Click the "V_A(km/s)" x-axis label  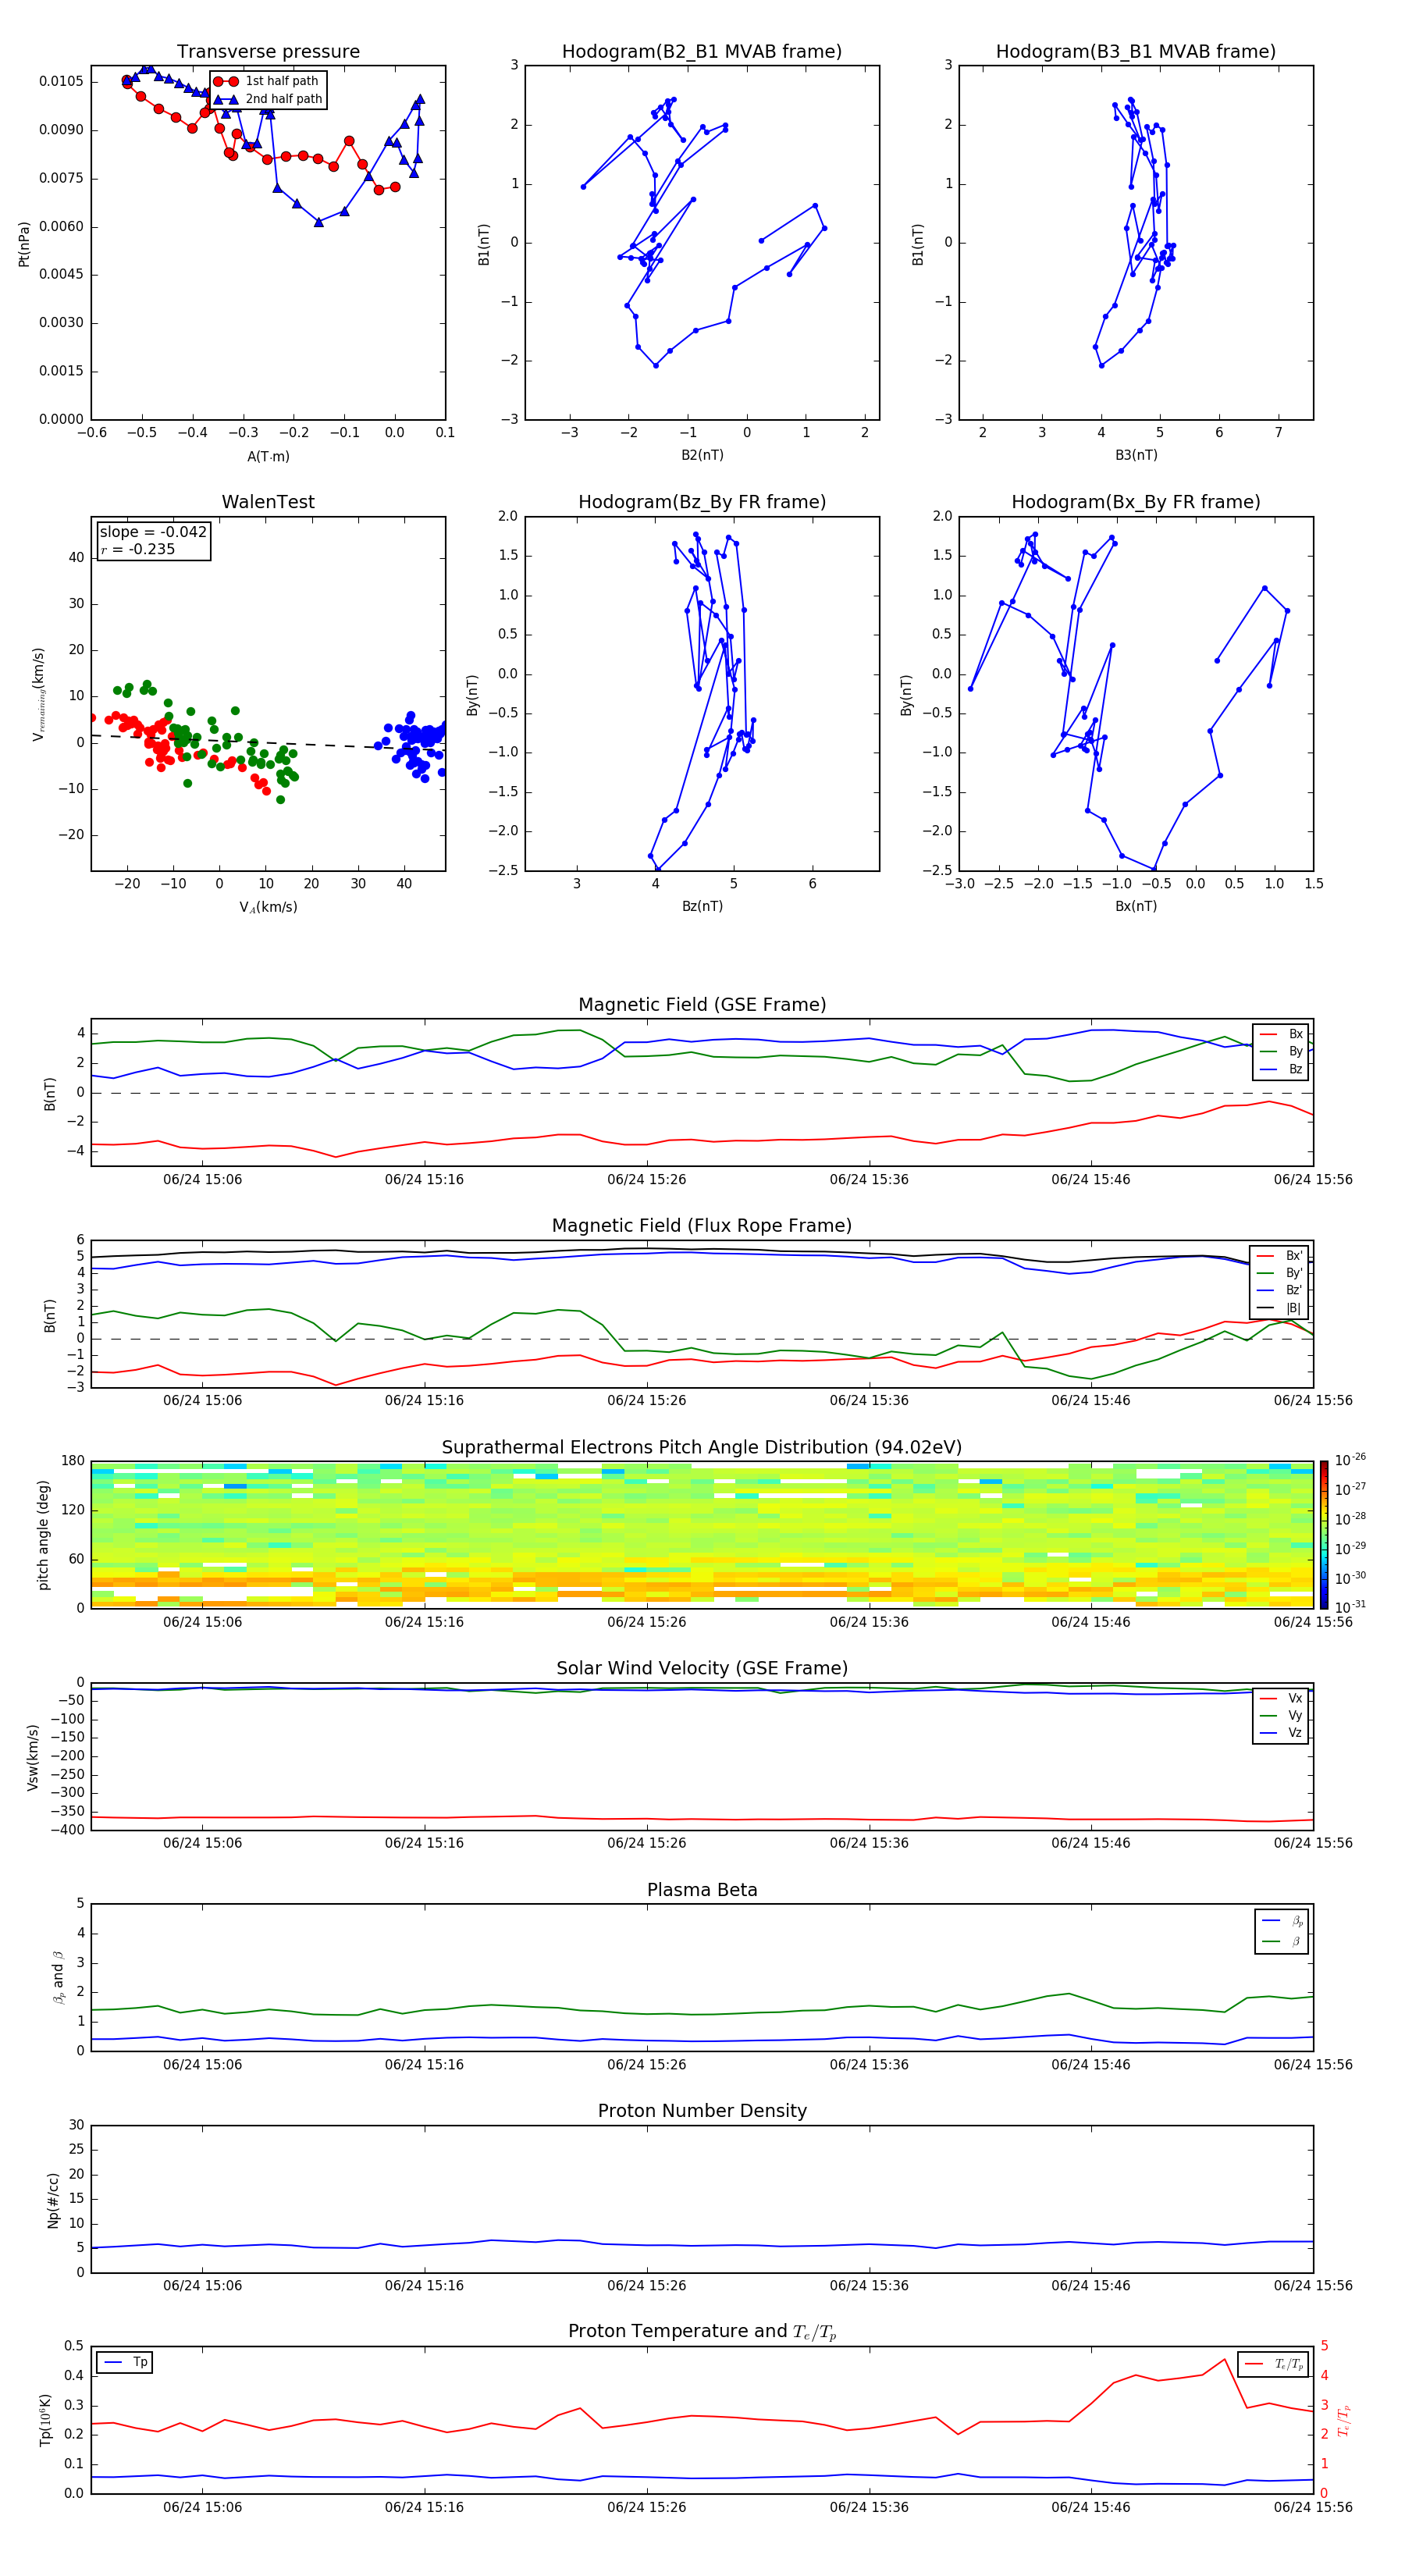[268, 907]
